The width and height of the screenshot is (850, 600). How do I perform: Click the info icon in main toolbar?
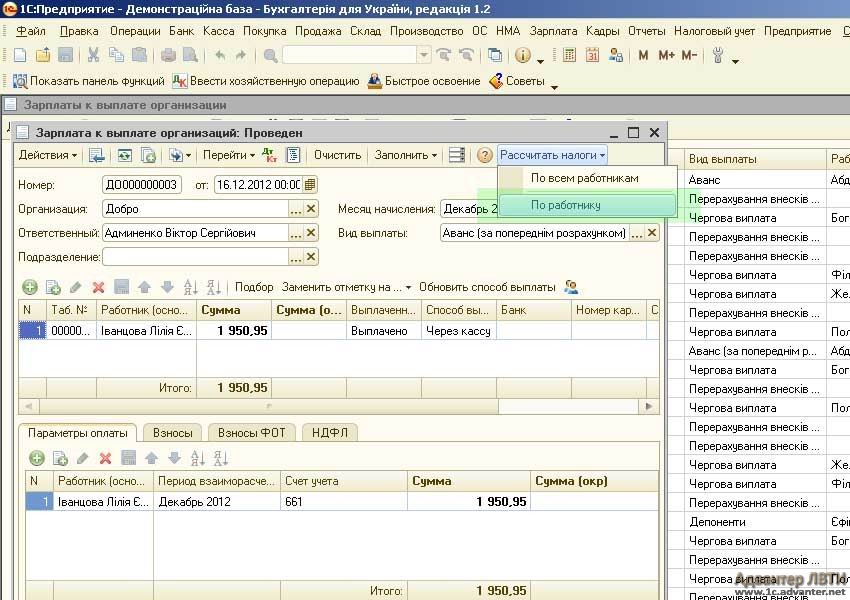523,55
